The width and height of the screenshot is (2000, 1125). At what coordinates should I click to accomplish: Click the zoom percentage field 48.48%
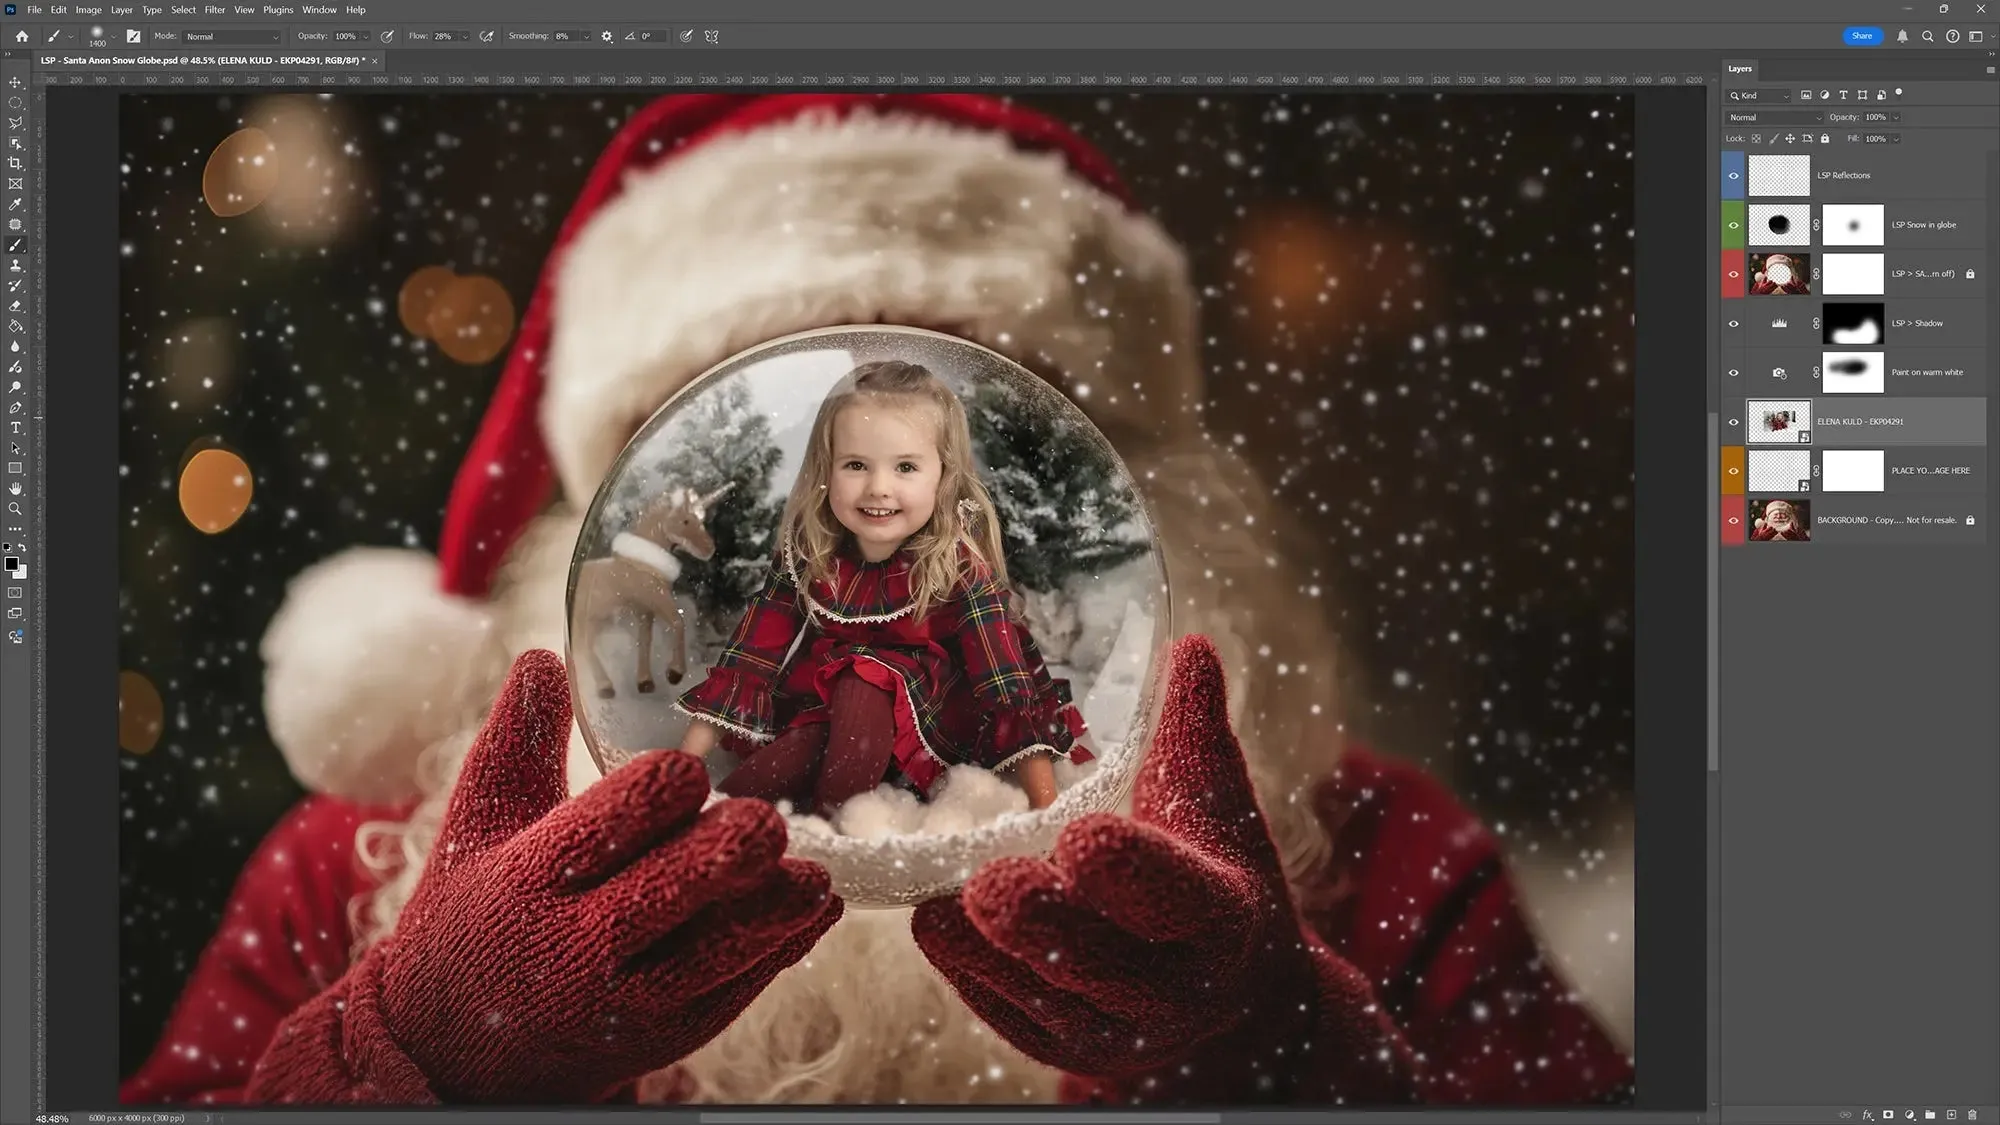[52, 1118]
